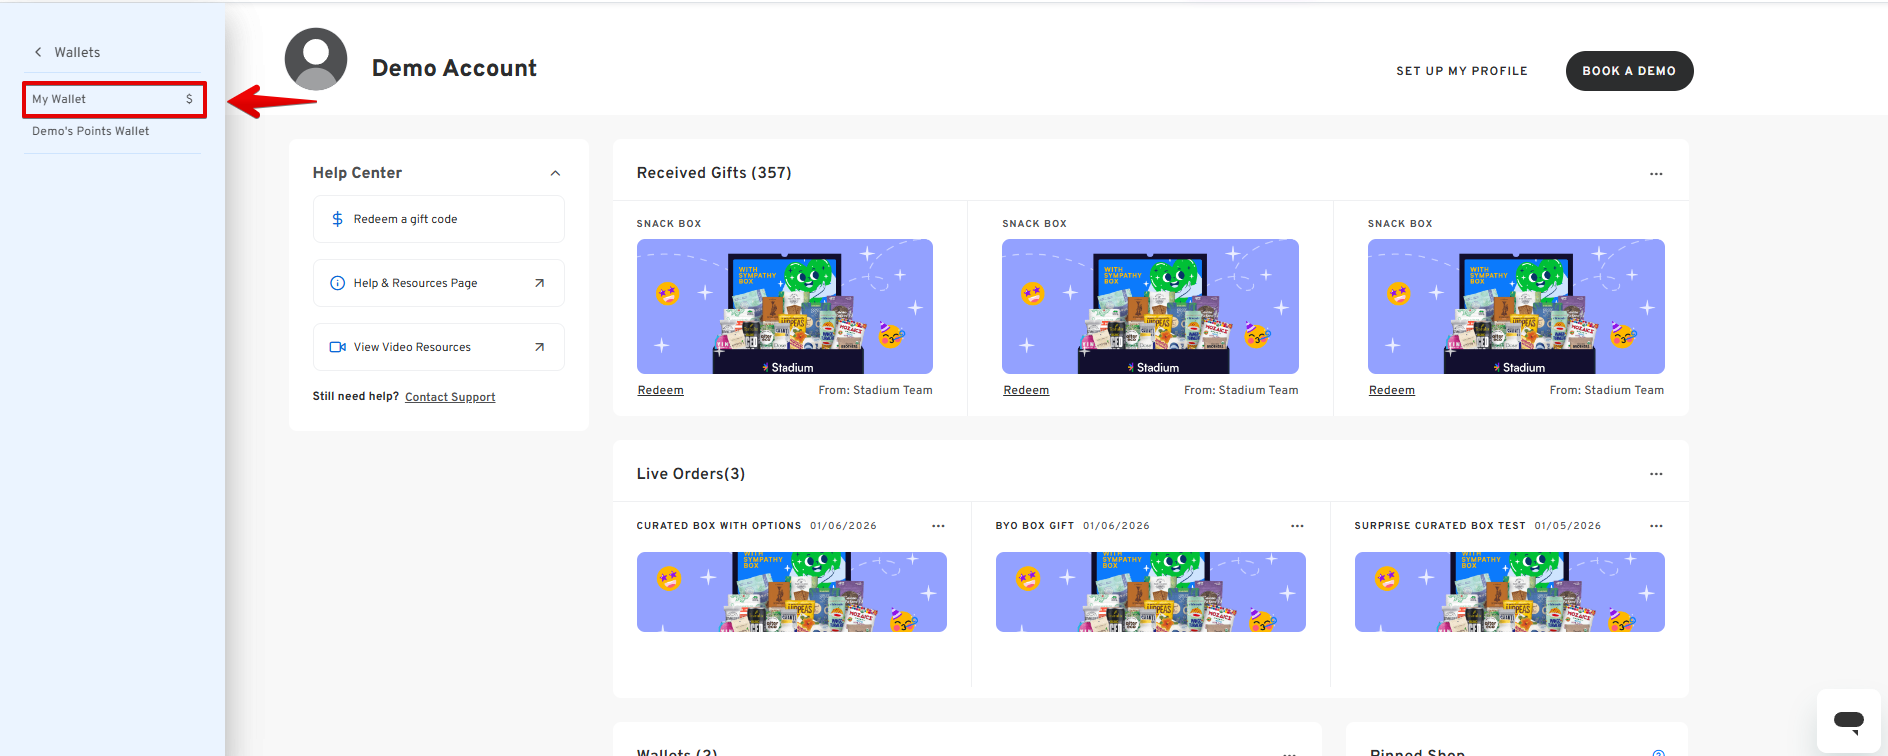Click the external arrow on View Video Resources
The height and width of the screenshot is (756, 1888).
[x=539, y=347]
